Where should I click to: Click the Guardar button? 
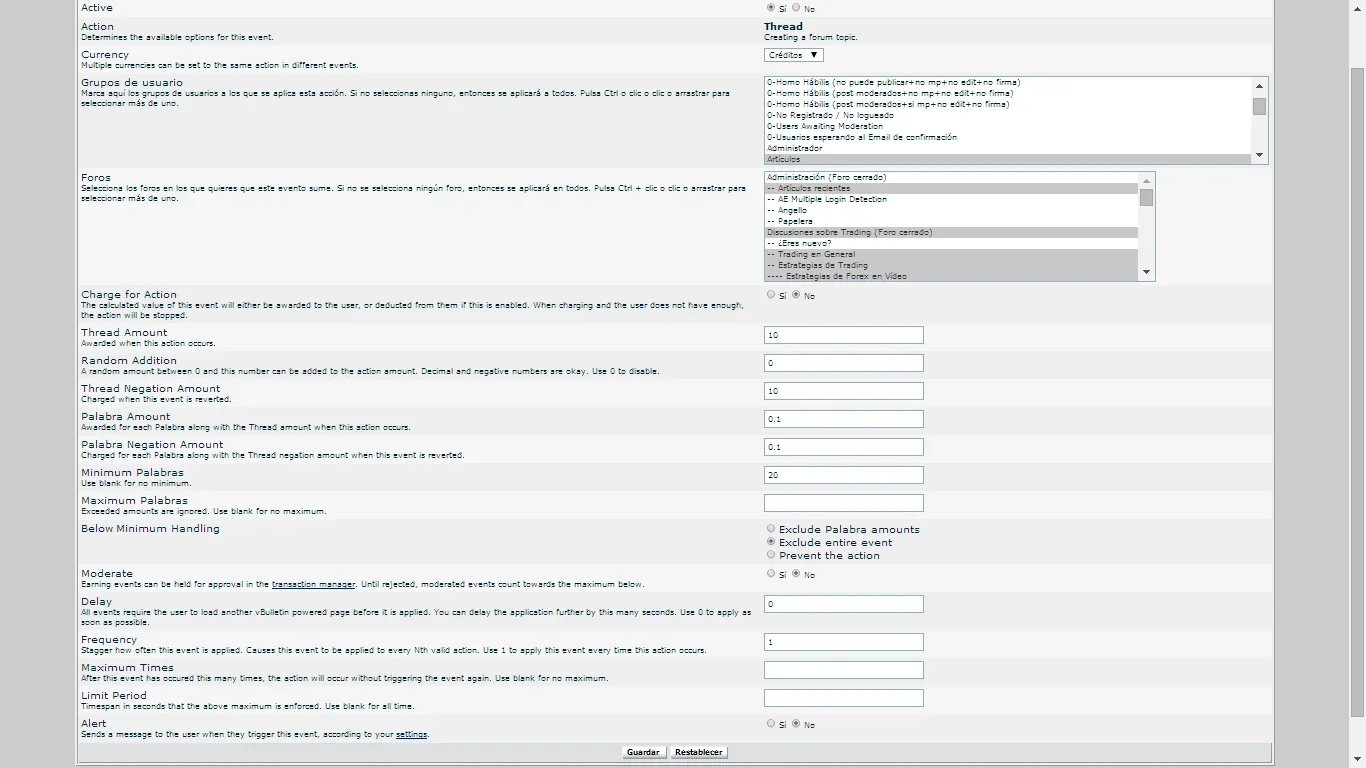point(643,752)
